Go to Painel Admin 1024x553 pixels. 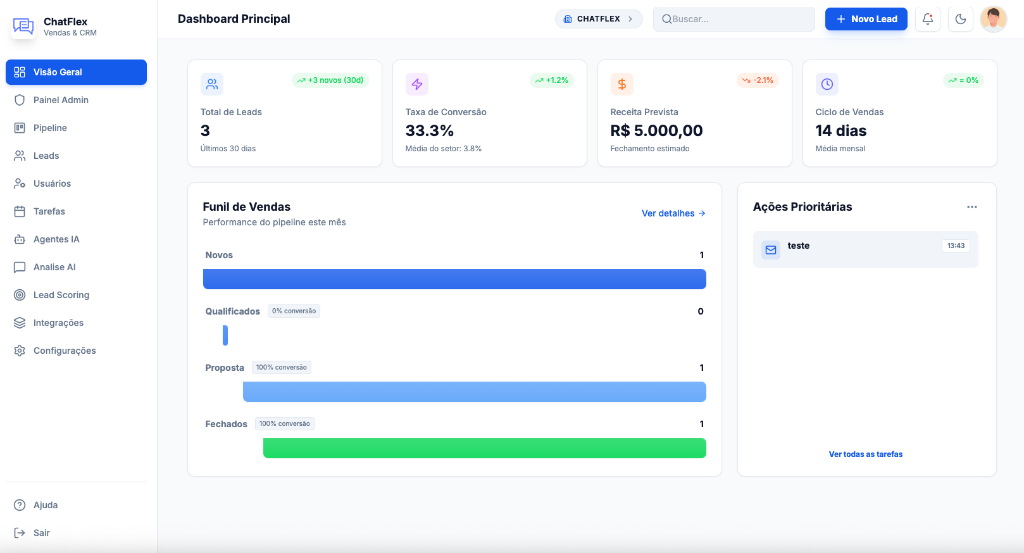click(76, 100)
